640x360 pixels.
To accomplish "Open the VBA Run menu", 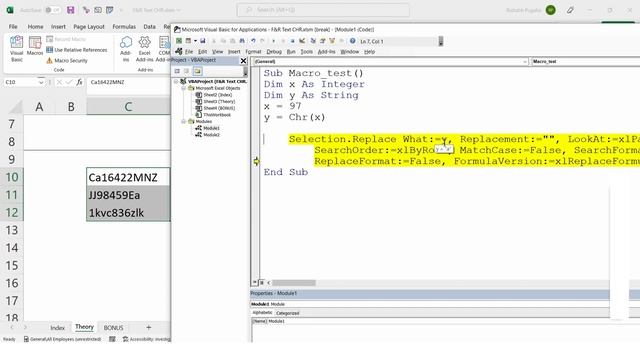I will 291,52.
